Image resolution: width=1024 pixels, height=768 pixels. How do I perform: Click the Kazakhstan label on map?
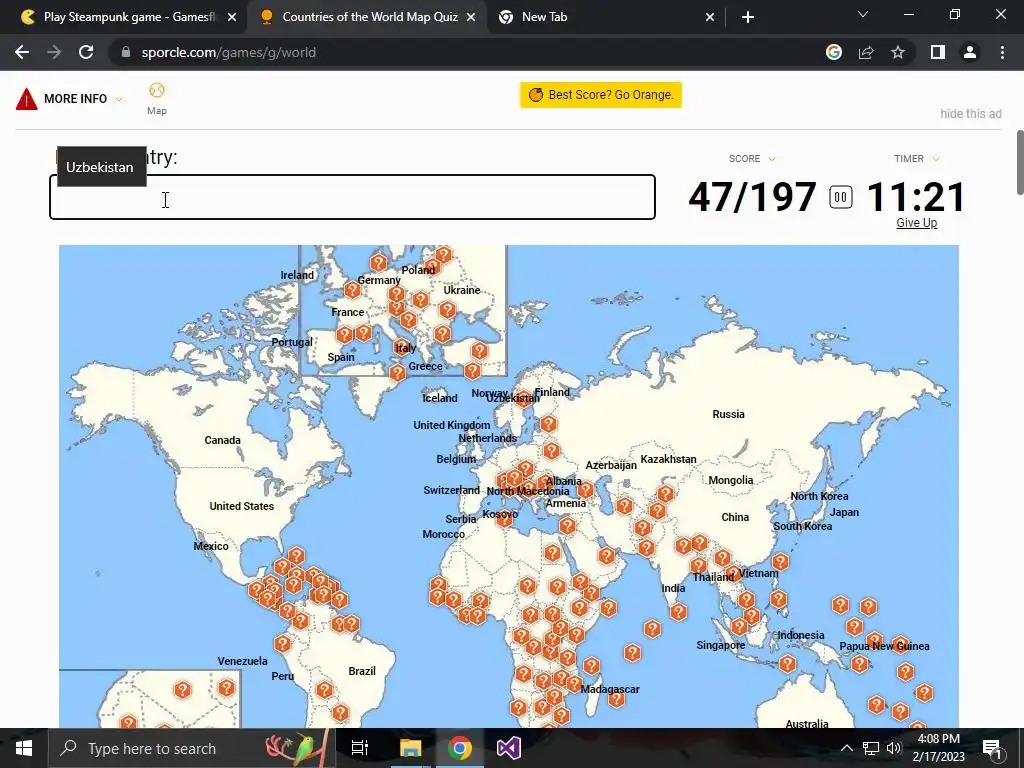pos(668,459)
